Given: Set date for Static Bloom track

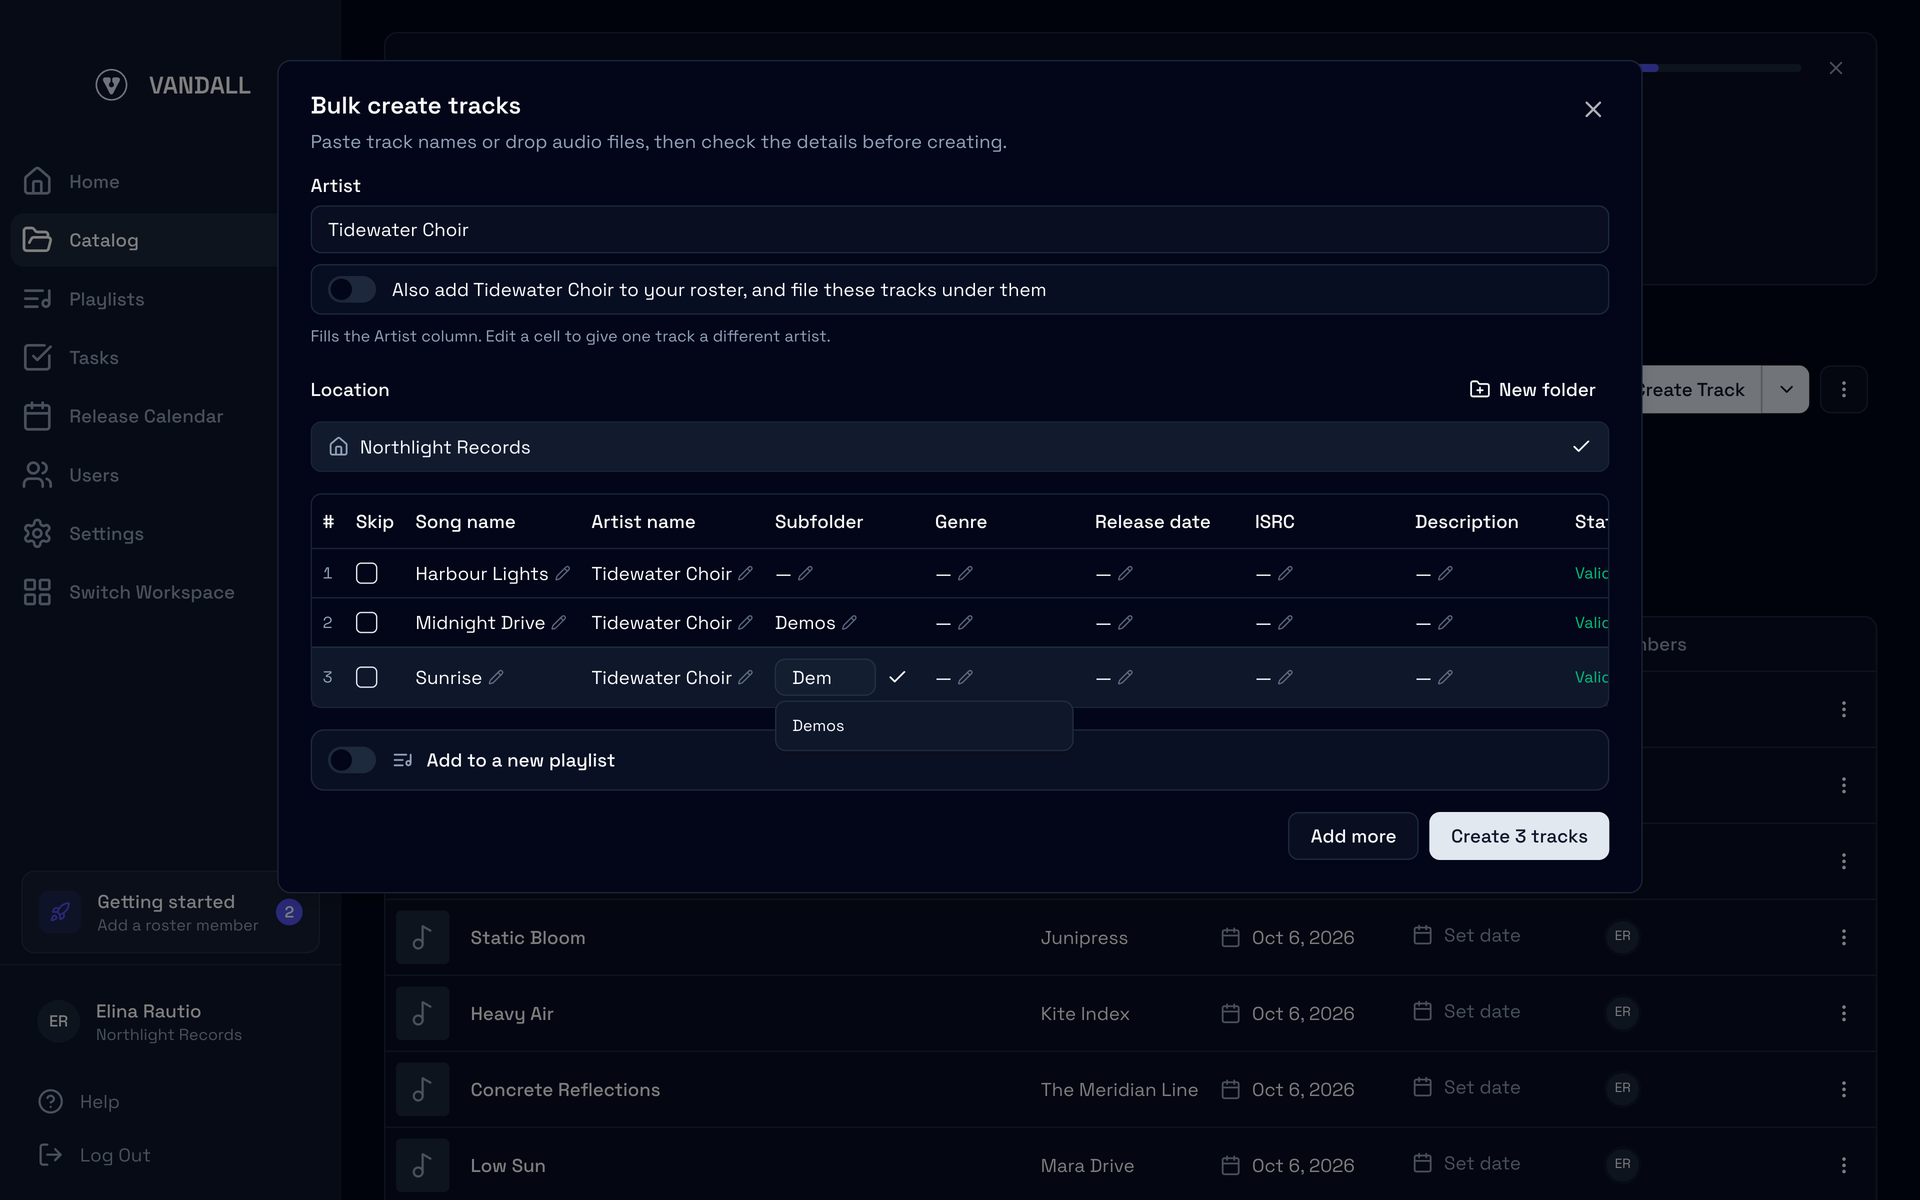Looking at the screenshot, I should tap(1466, 935).
